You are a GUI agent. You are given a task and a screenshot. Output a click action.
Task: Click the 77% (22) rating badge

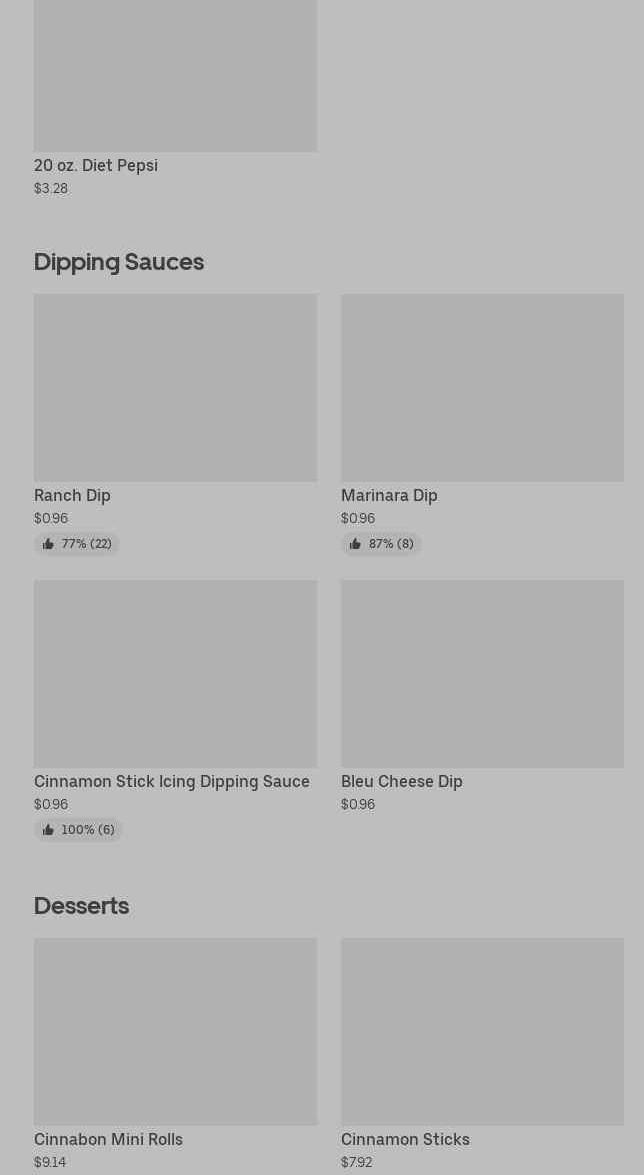tap(77, 544)
